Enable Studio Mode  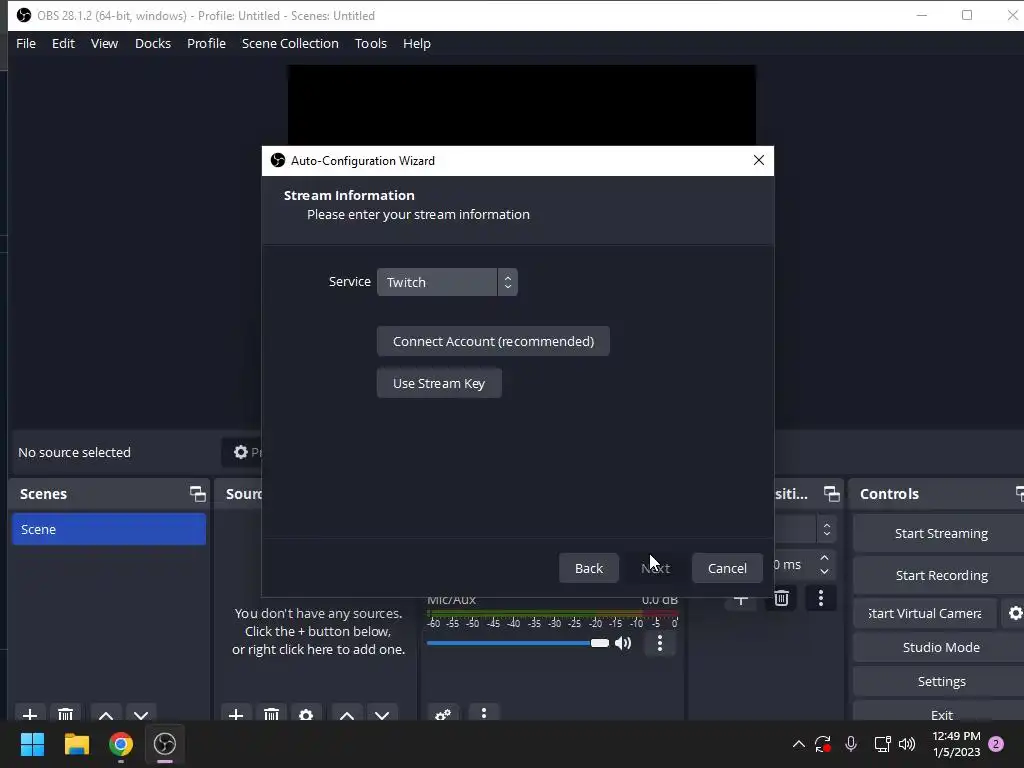pyautogui.click(x=940, y=647)
